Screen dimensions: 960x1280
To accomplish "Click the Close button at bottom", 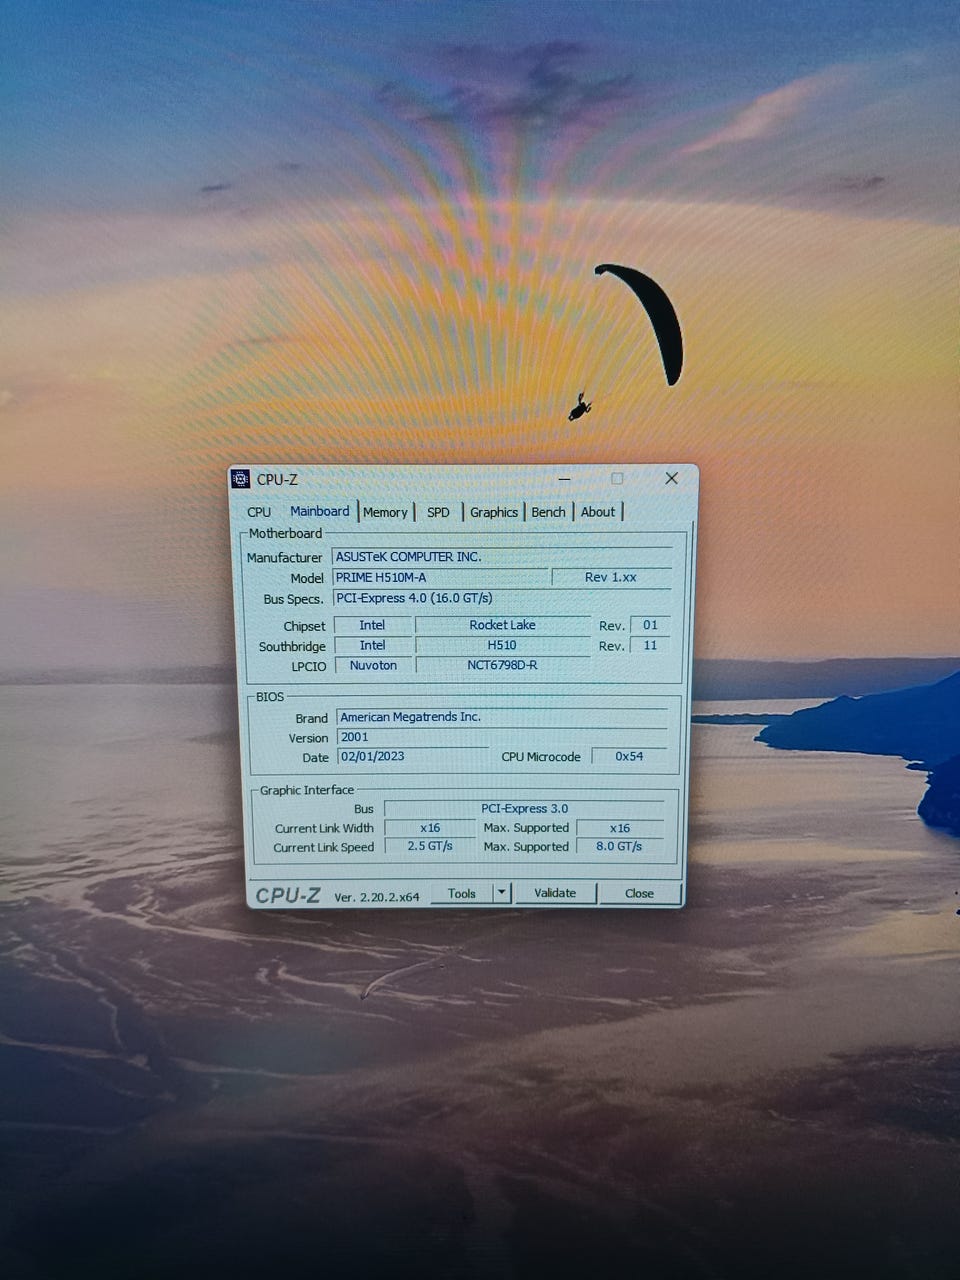I will (x=639, y=893).
